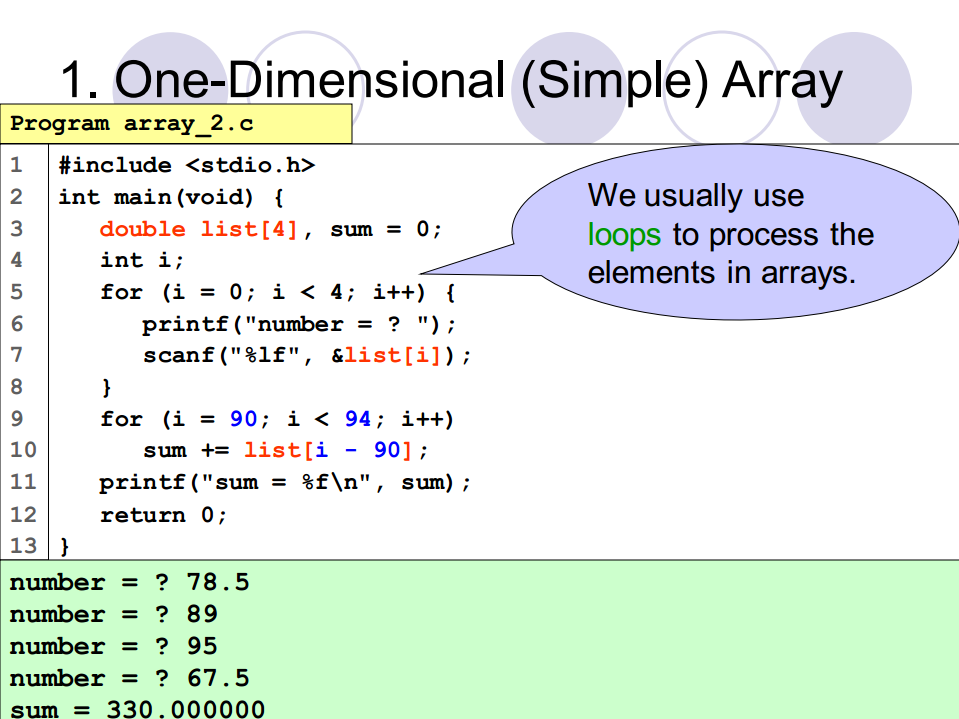
Task: Click the red '&list[i]' argument on line 7
Action: [386, 355]
